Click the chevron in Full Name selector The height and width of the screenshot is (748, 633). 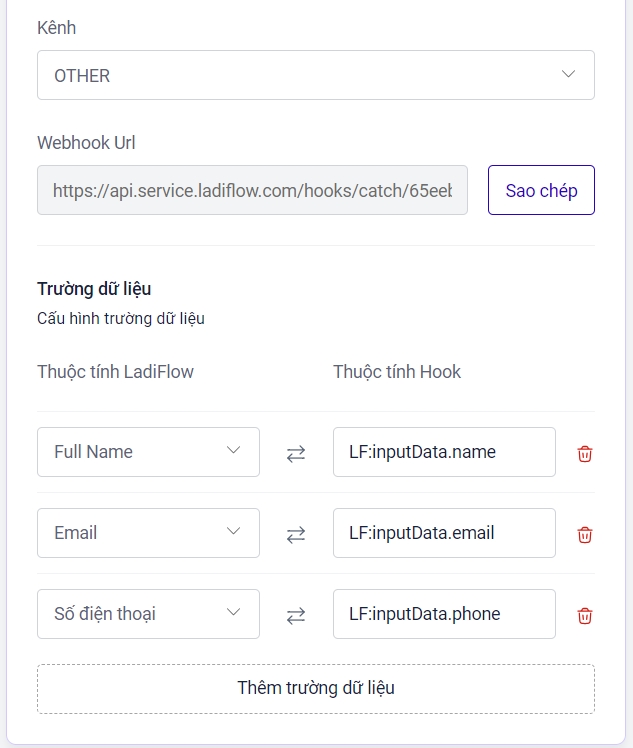[234, 451]
